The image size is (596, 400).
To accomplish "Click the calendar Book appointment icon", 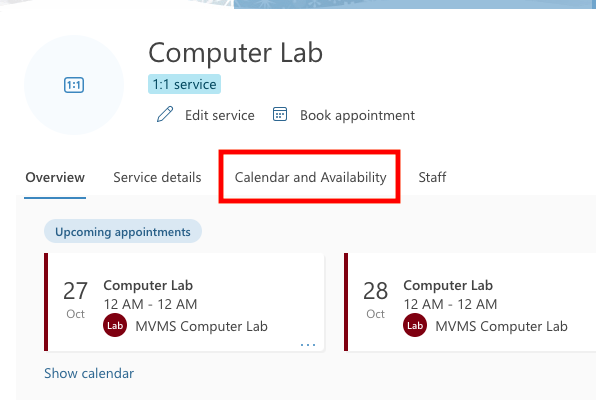I will 280,114.
